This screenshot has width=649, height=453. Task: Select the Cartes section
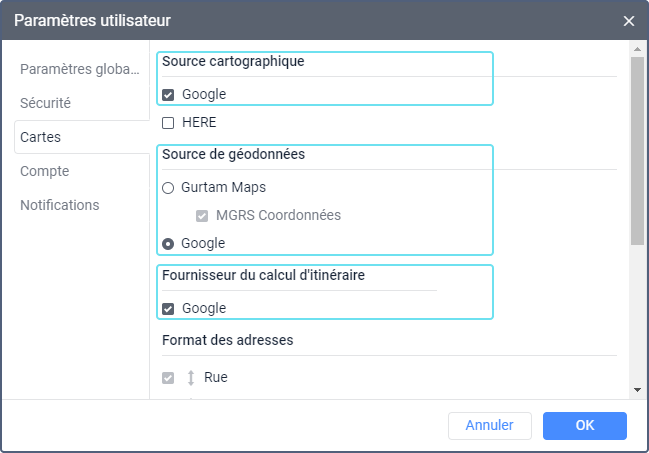[39, 137]
